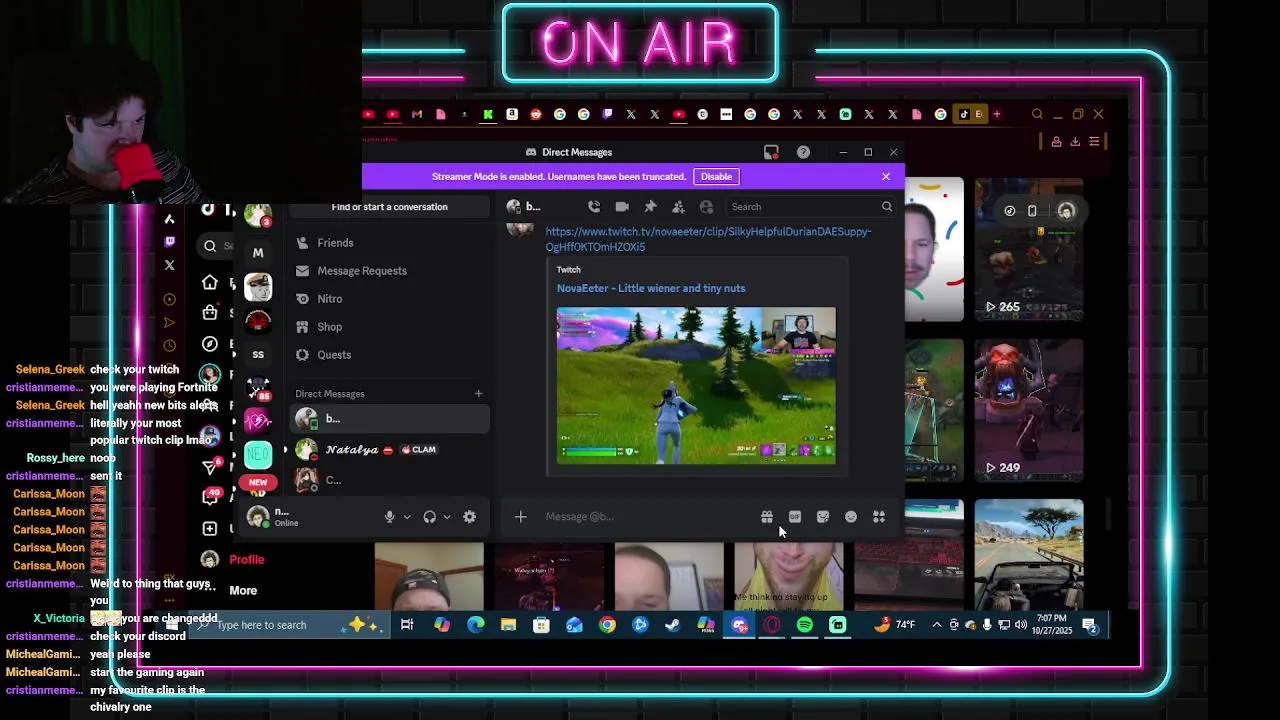Open Apps launcher icon in message bar
1280x720 pixels.
(879, 517)
